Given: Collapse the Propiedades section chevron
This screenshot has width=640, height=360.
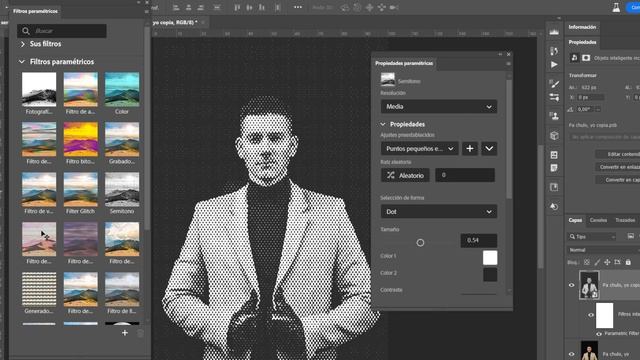Looking at the screenshot, I should [383, 124].
